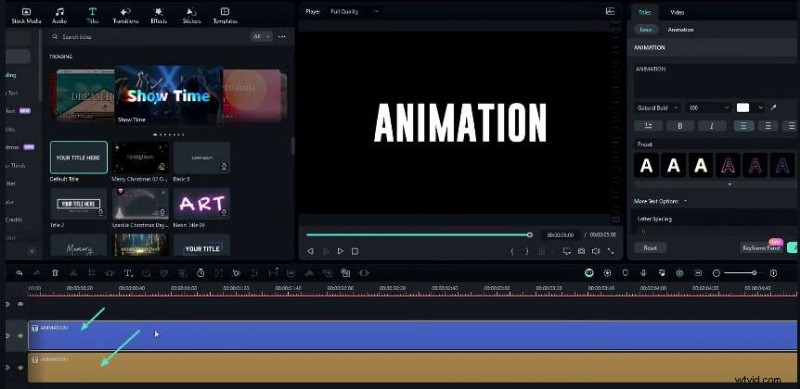The width and height of the screenshot is (800, 389).
Task: Stop the preview playback
Action: coord(355,251)
